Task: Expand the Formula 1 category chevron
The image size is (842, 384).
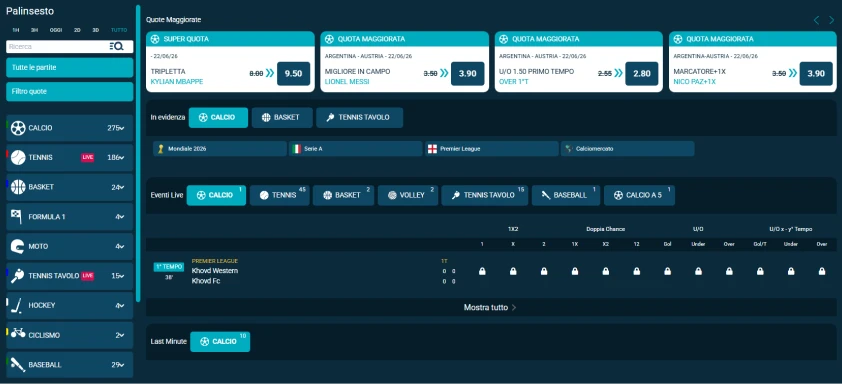Action: pyautogui.click(x=122, y=217)
